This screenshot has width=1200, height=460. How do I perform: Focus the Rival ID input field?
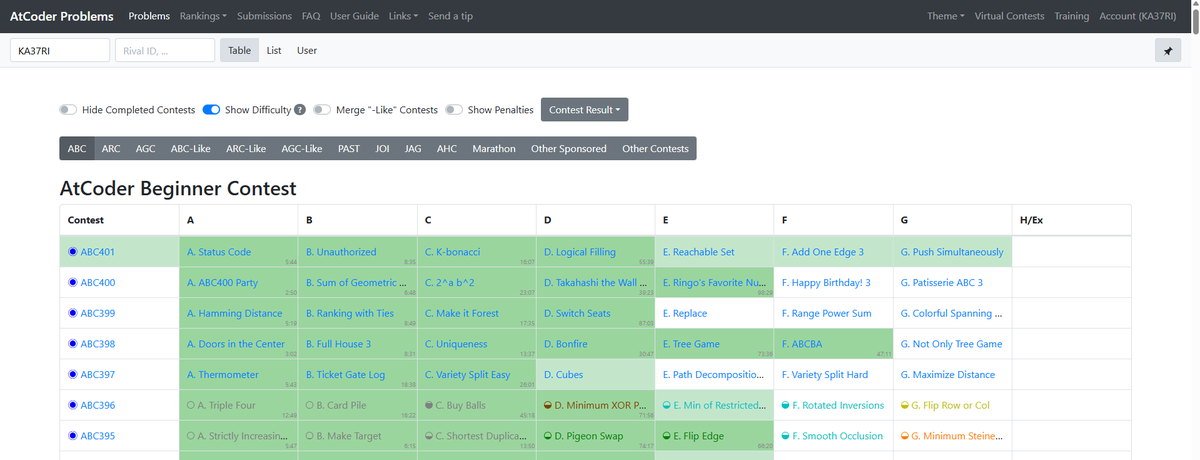click(165, 50)
